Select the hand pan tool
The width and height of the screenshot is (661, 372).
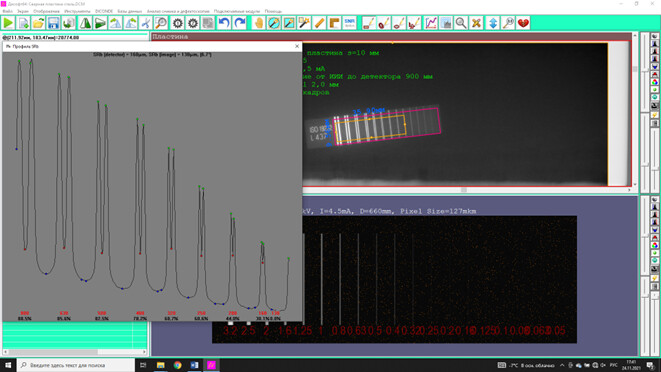258,23
